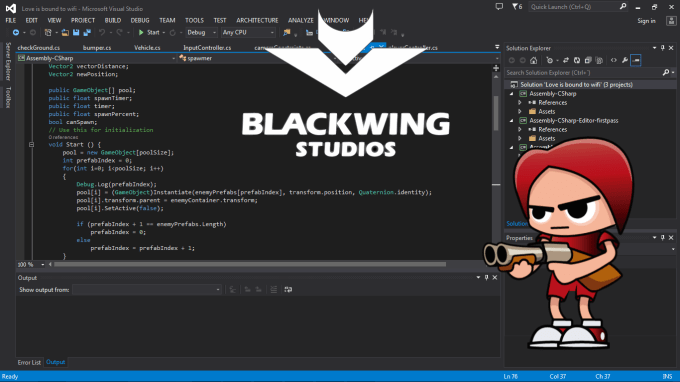
Task: Click the View Code icon in Solution Explorer
Action: pyautogui.click(x=614, y=60)
